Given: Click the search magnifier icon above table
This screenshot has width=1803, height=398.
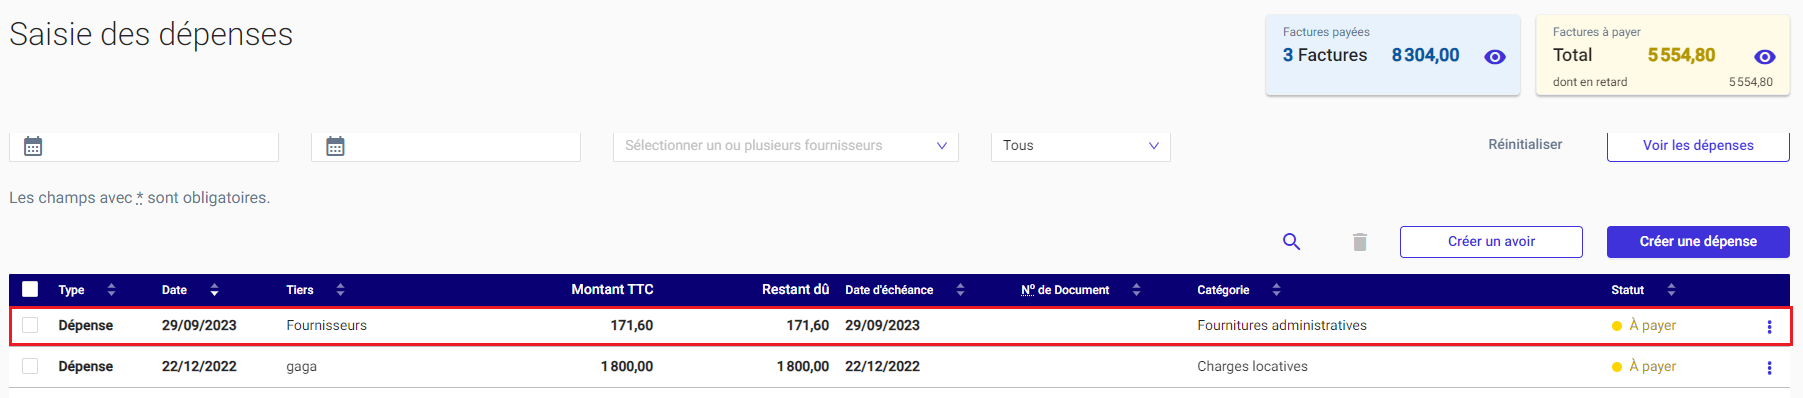Looking at the screenshot, I should (1291, 242).
